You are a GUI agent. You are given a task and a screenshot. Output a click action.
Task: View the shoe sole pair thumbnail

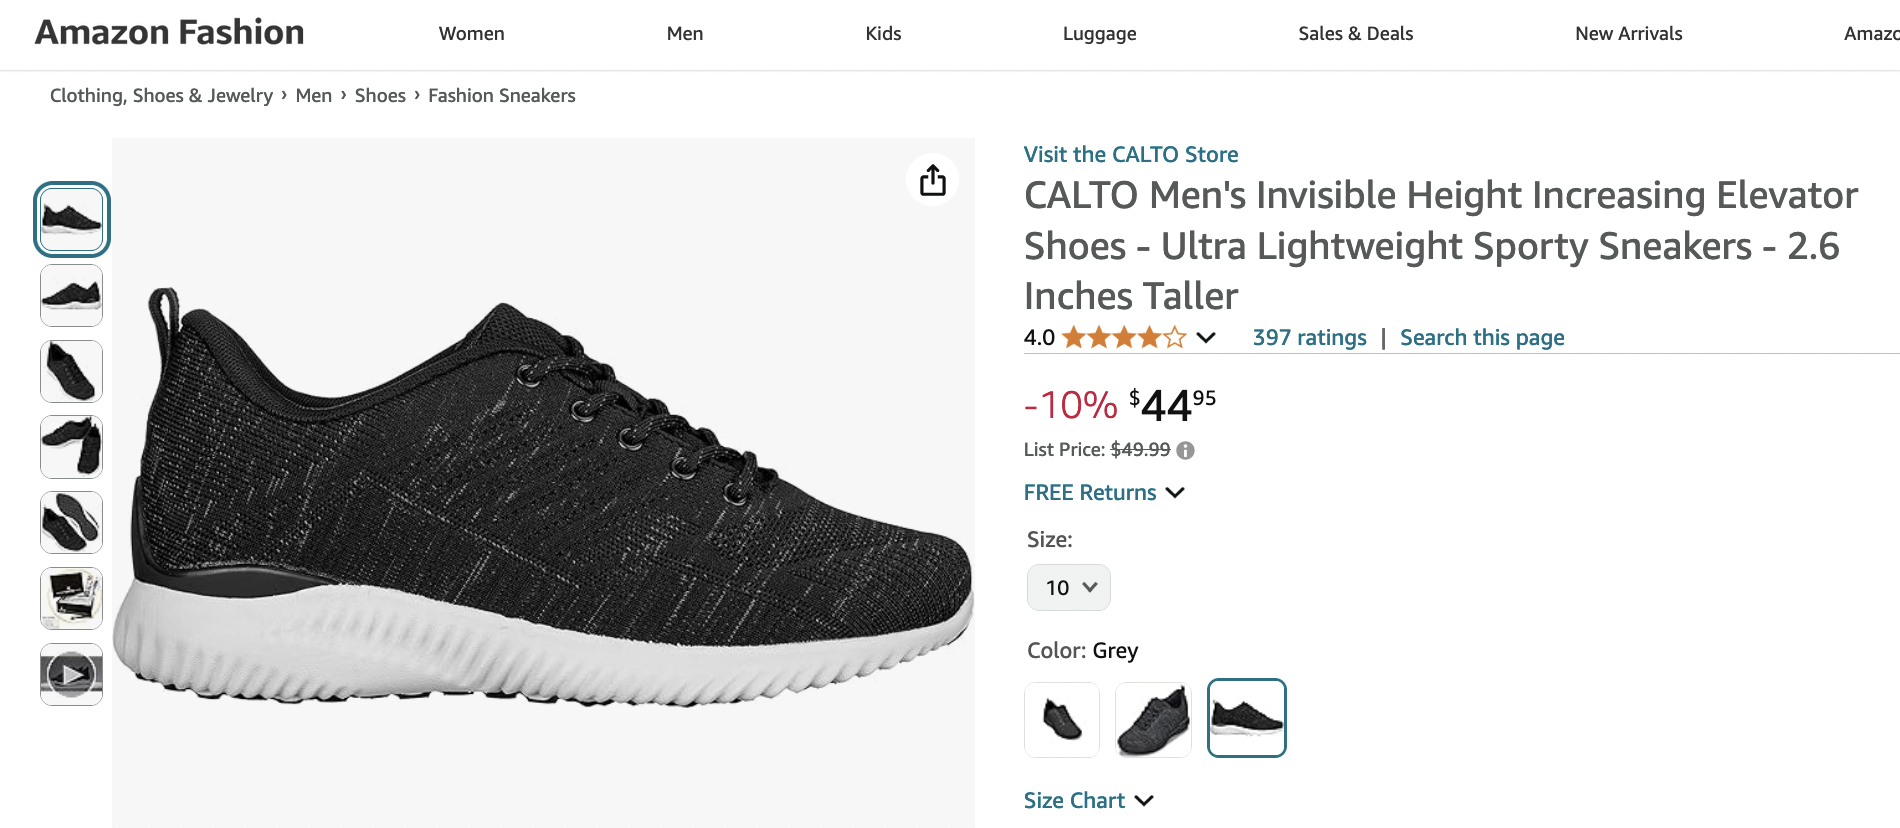(x=71, y=522)
